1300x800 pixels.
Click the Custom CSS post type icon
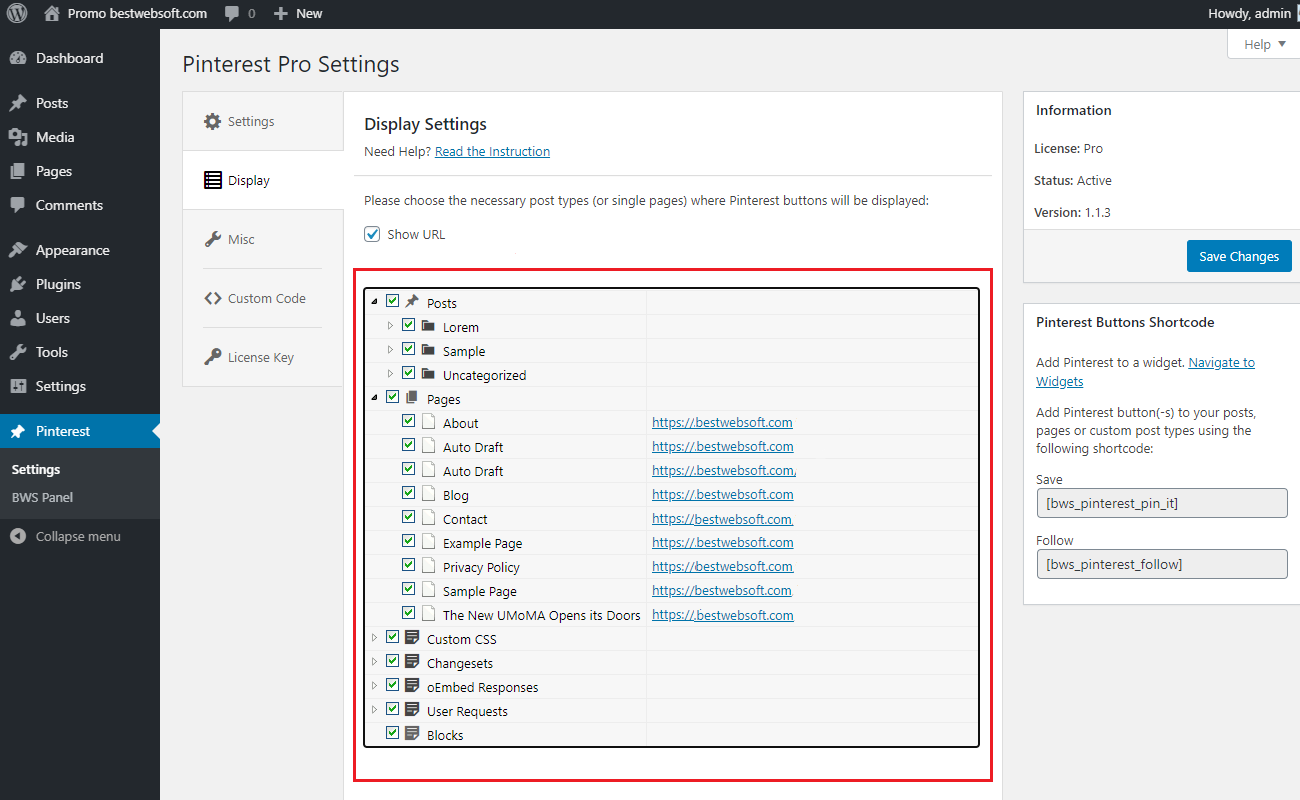click(412, 638)
